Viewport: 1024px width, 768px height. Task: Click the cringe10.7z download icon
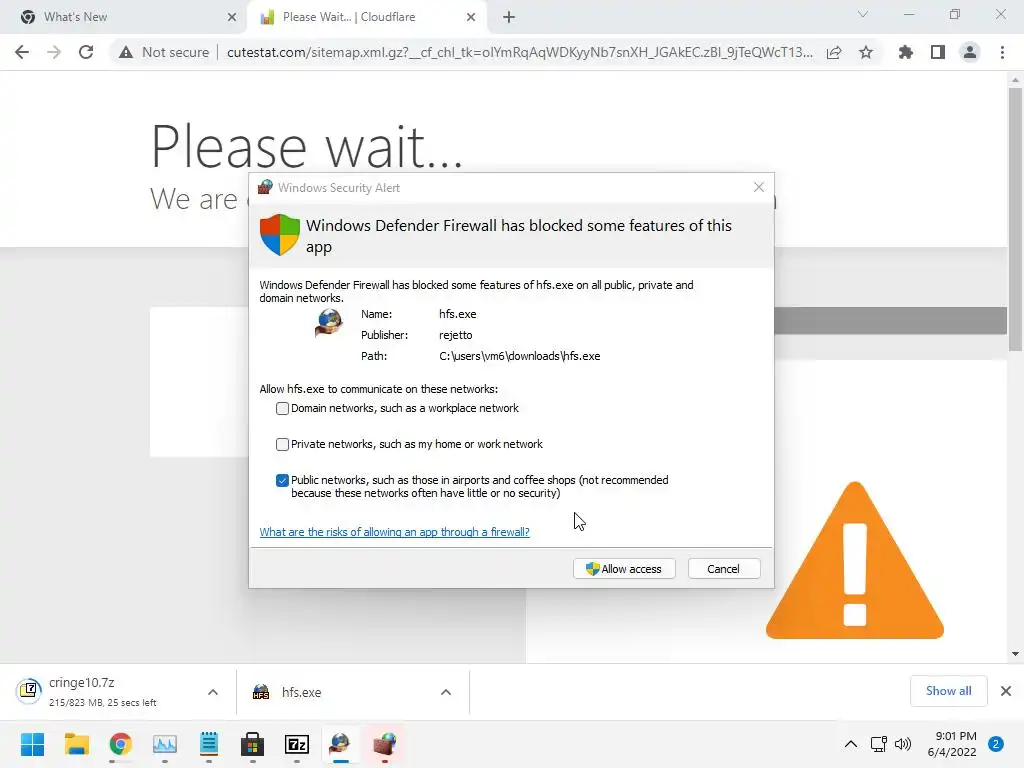pyautogui.click(x=29, y=690)
